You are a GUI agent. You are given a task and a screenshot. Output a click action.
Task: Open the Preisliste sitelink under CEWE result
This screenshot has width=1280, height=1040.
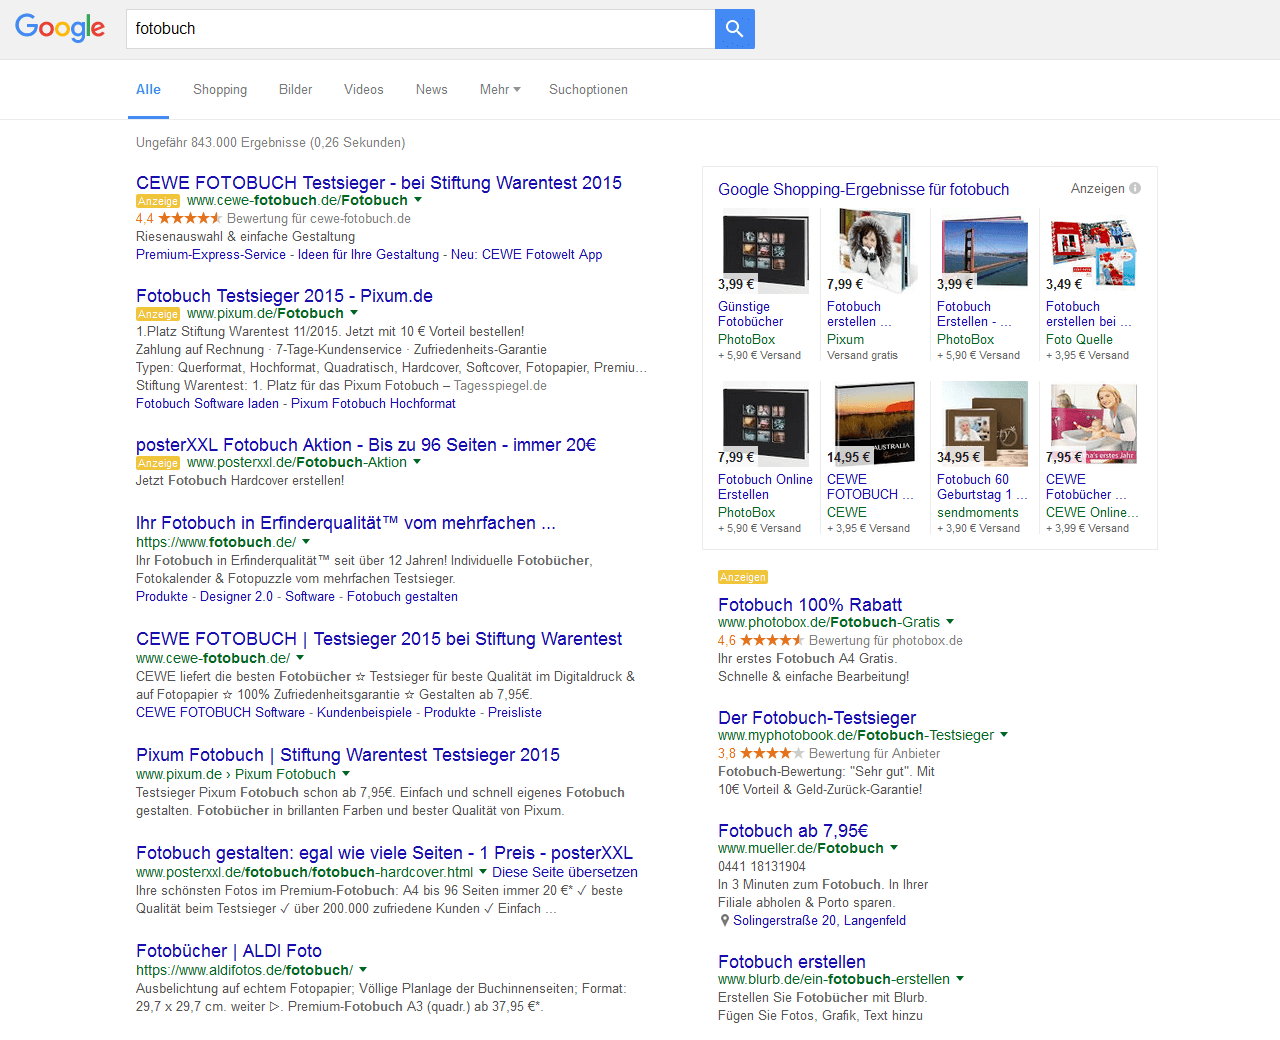[514, 713]
